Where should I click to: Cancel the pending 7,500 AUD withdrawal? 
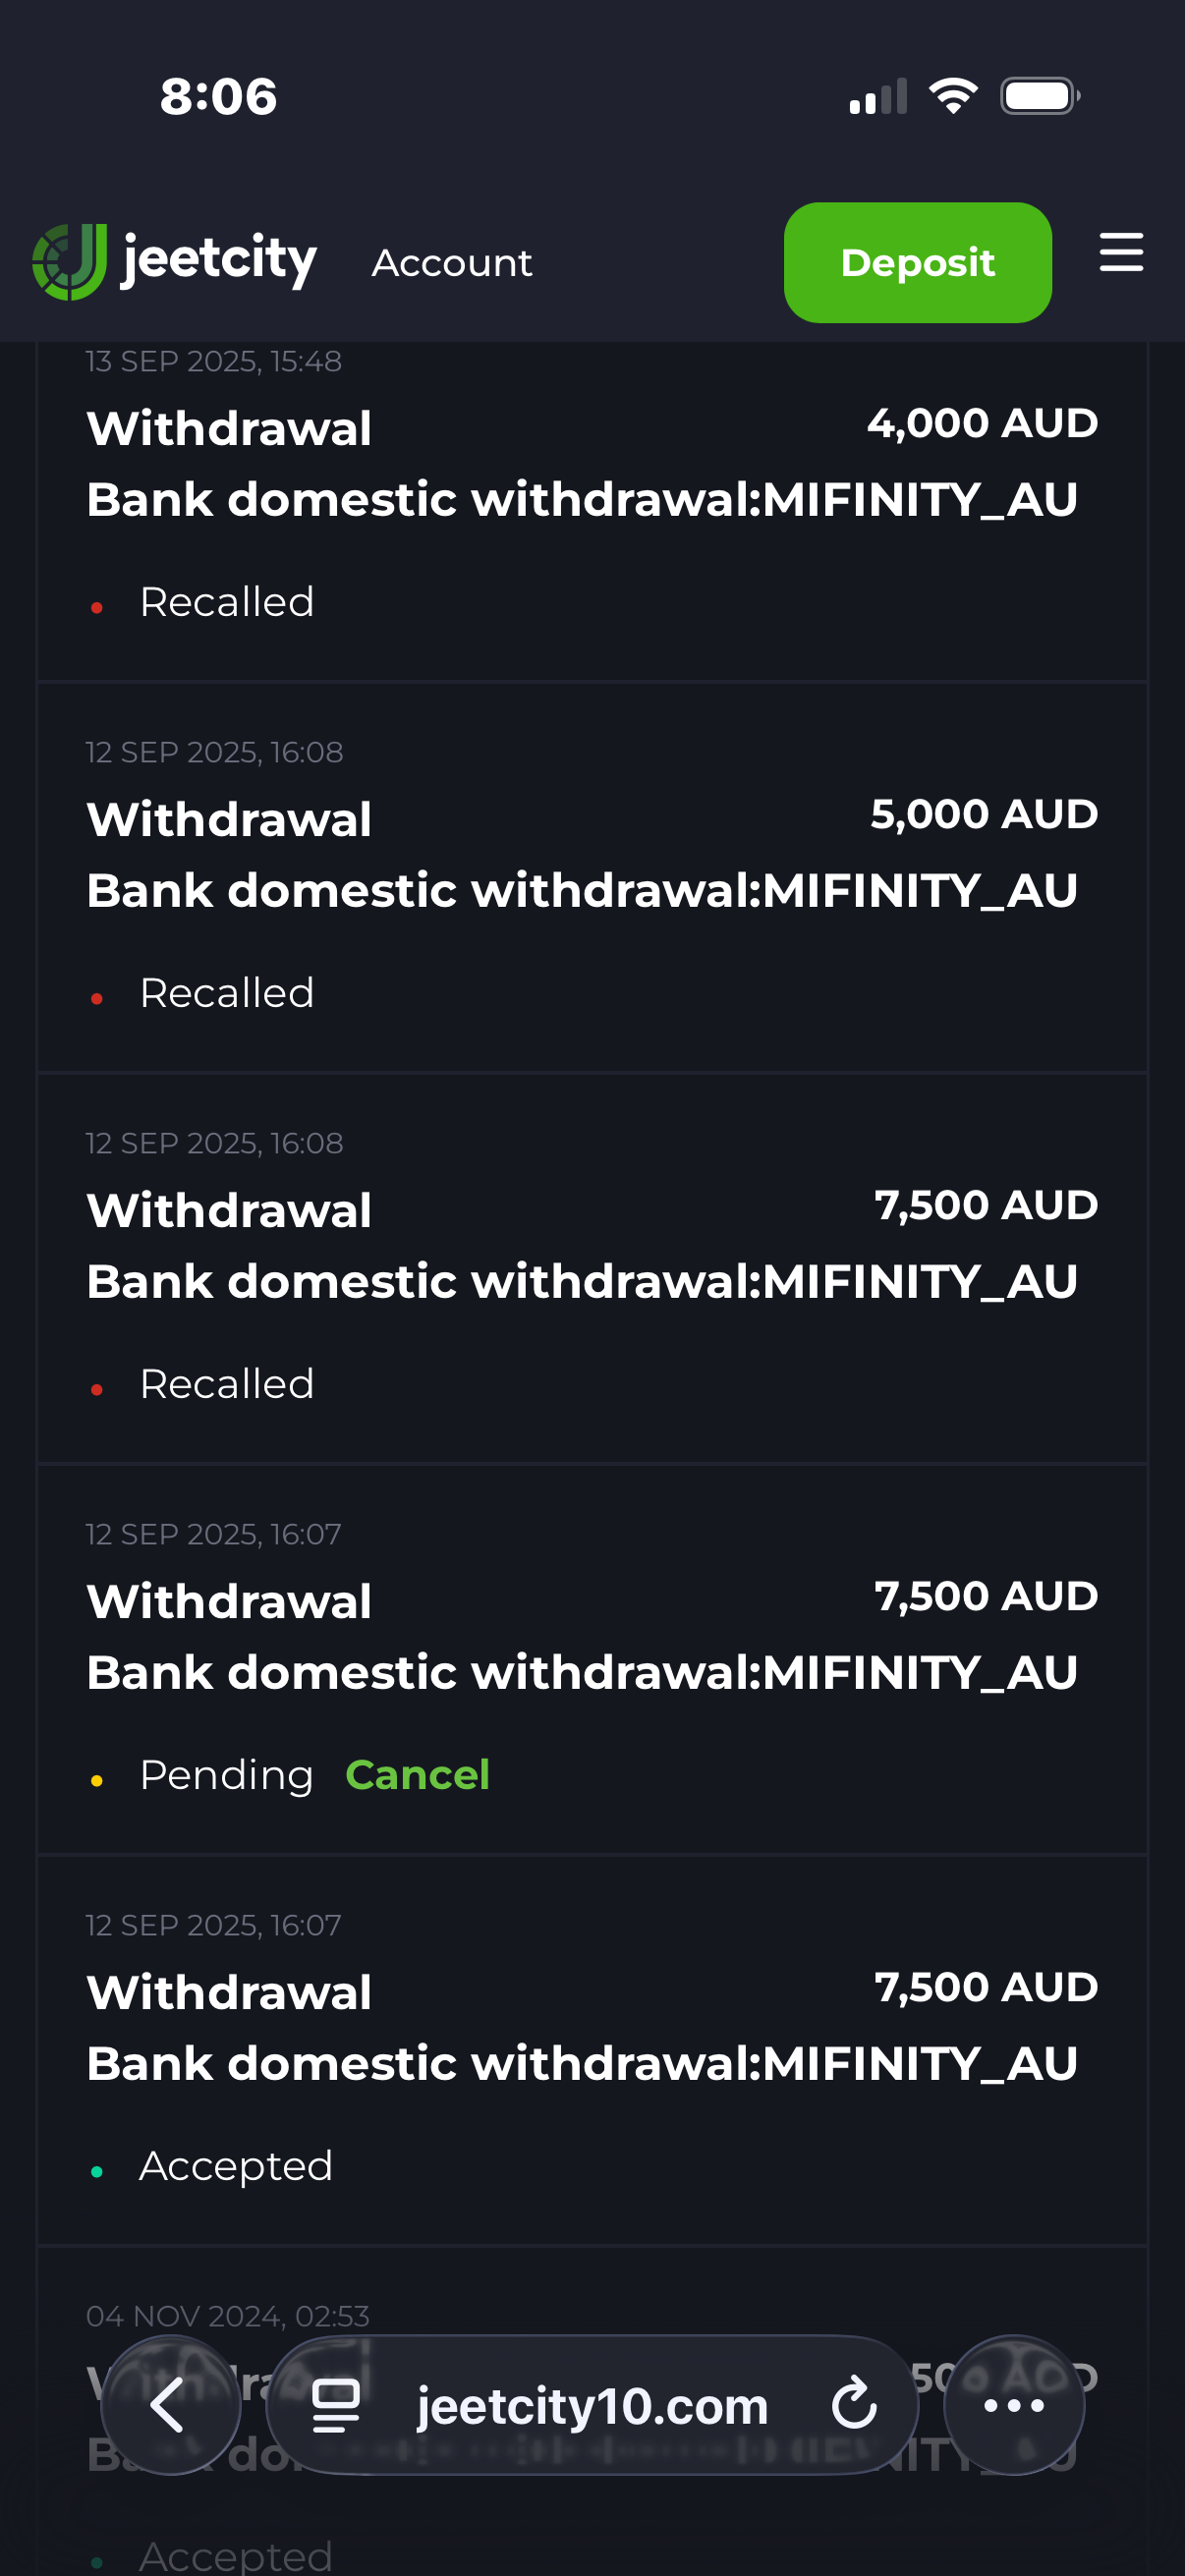click(417, 1775)
